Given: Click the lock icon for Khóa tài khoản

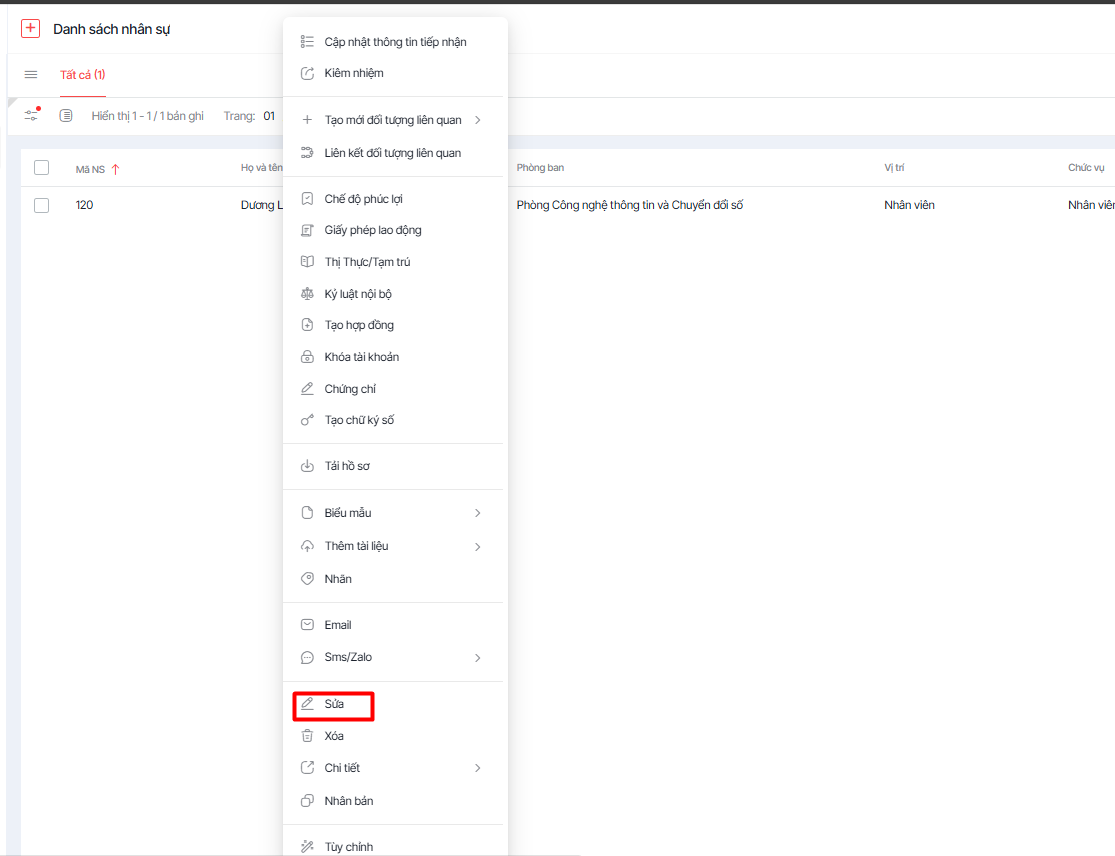Looking at the screenshot, I should [307, 357].
